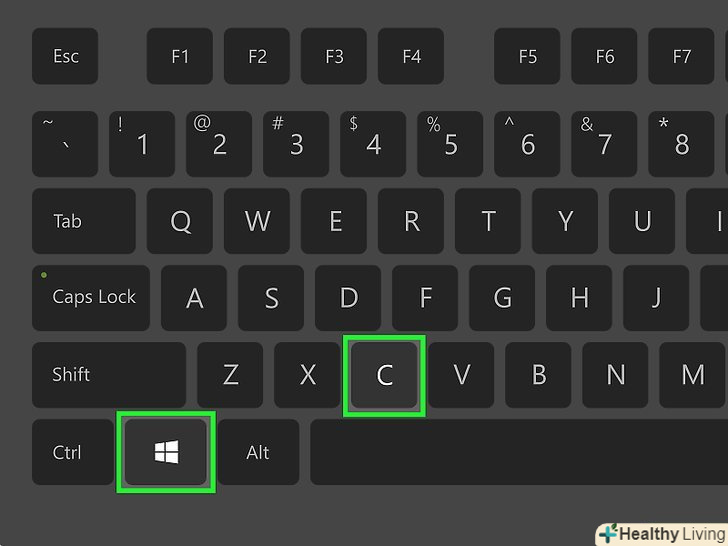Click the spacebar
Viewport: 728px width, 546px height.
(x=519, y=452)
